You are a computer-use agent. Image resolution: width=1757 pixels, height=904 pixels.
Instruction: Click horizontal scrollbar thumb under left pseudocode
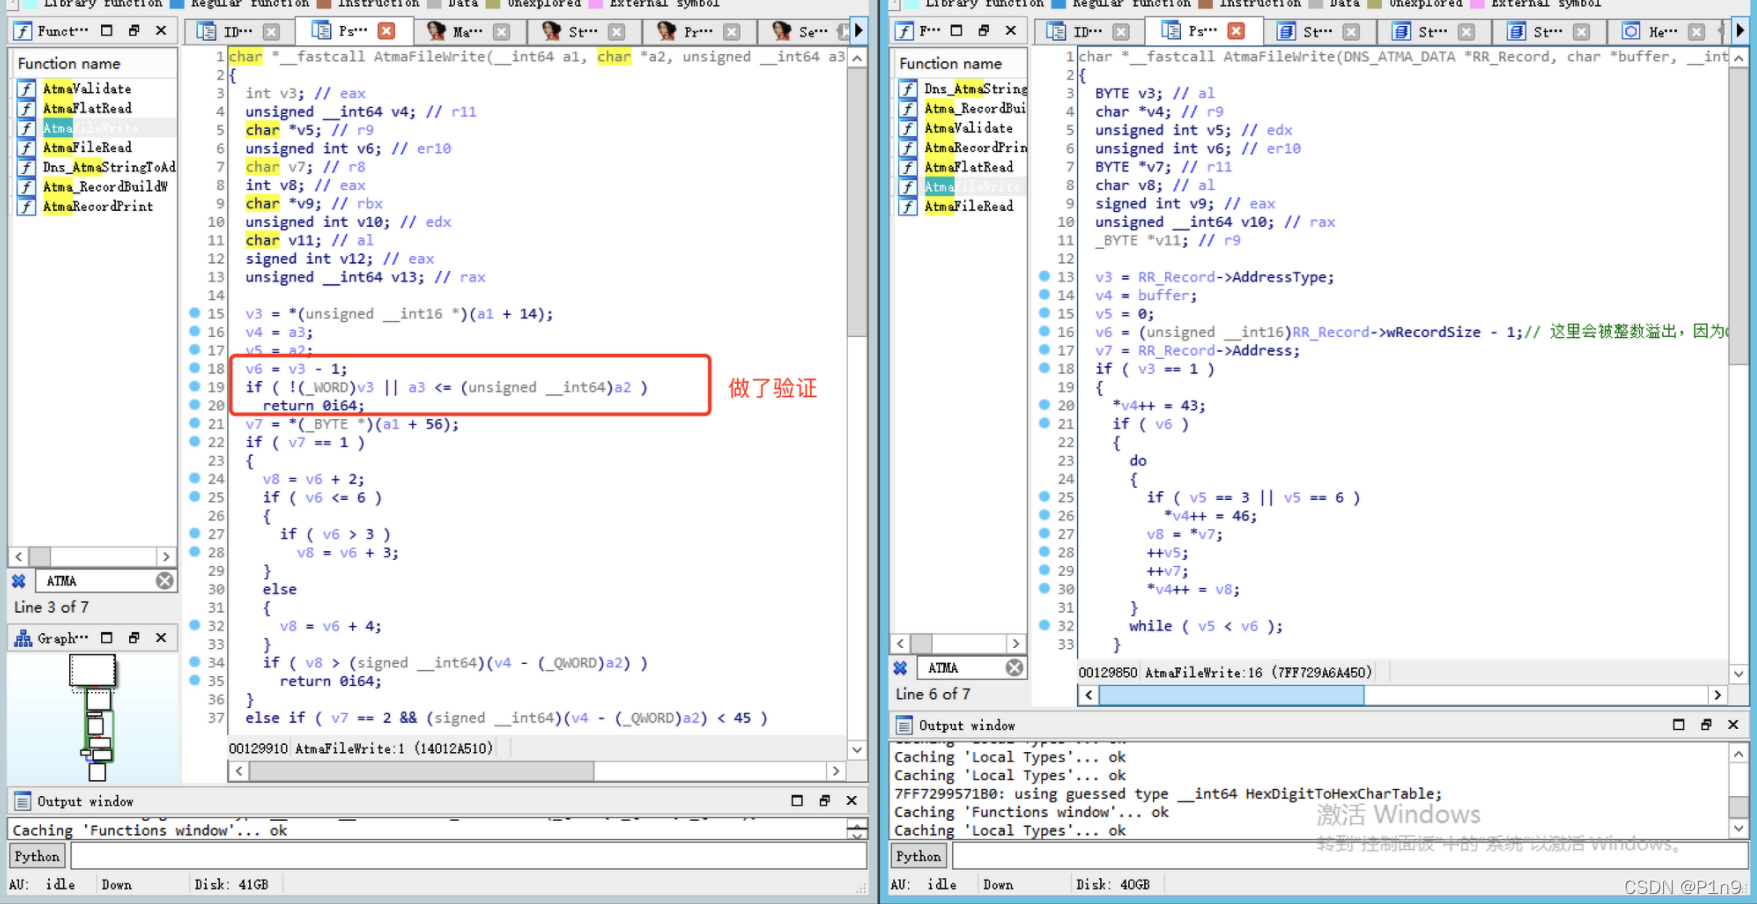click(421, 771)
